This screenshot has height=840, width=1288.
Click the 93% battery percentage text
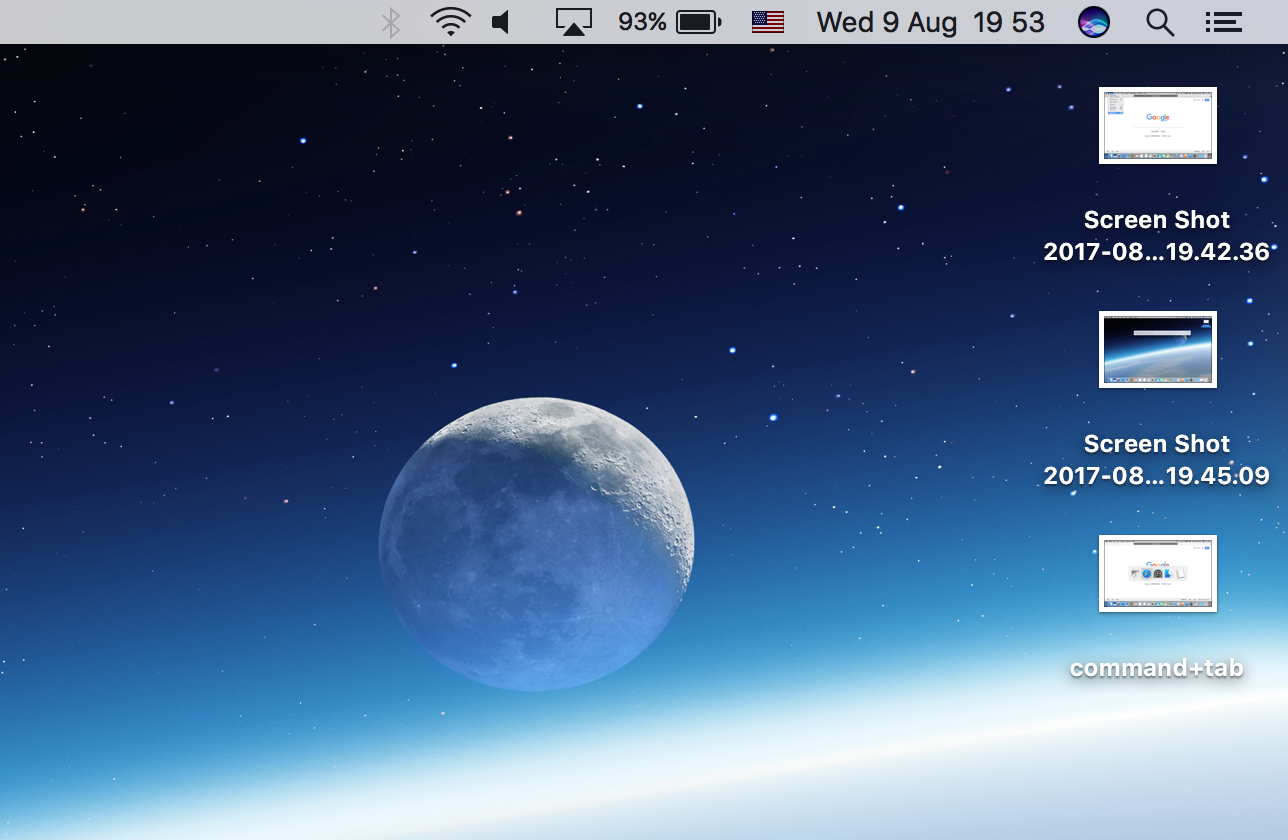coord(642,22)
